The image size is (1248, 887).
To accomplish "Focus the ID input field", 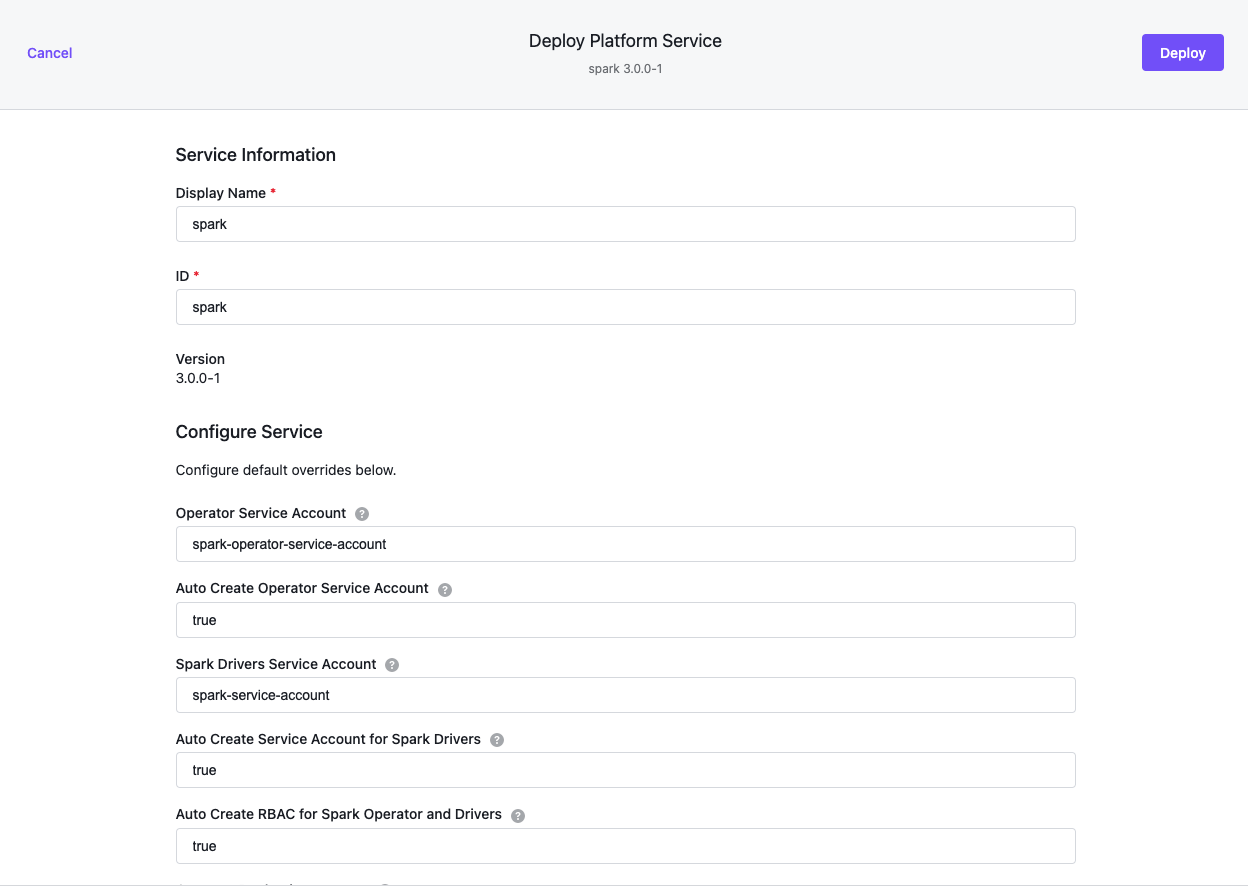I will tap(625, 307).
